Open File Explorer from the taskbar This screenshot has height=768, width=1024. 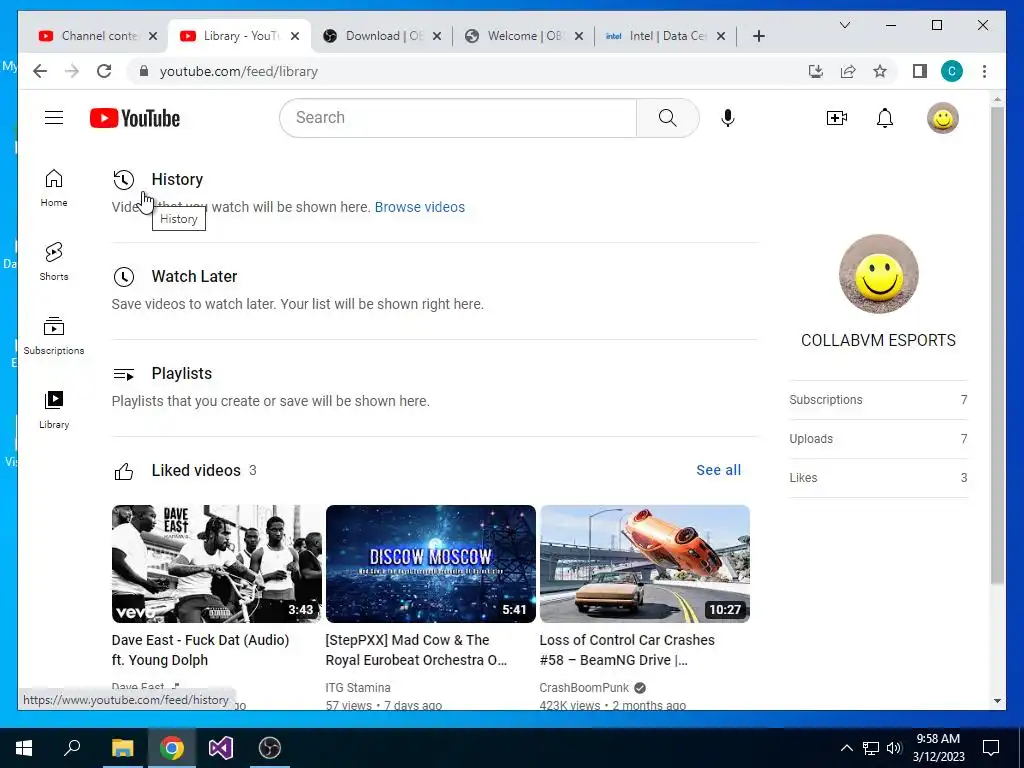[122, 748]
